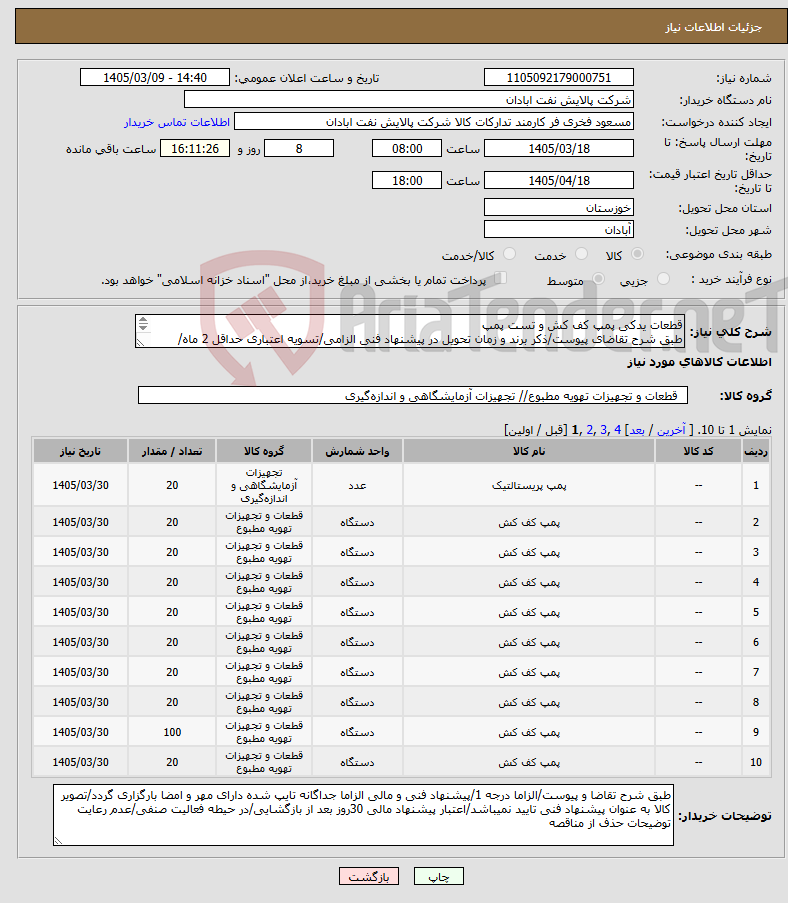Click the goods group field (گروه کالا)

412,395
